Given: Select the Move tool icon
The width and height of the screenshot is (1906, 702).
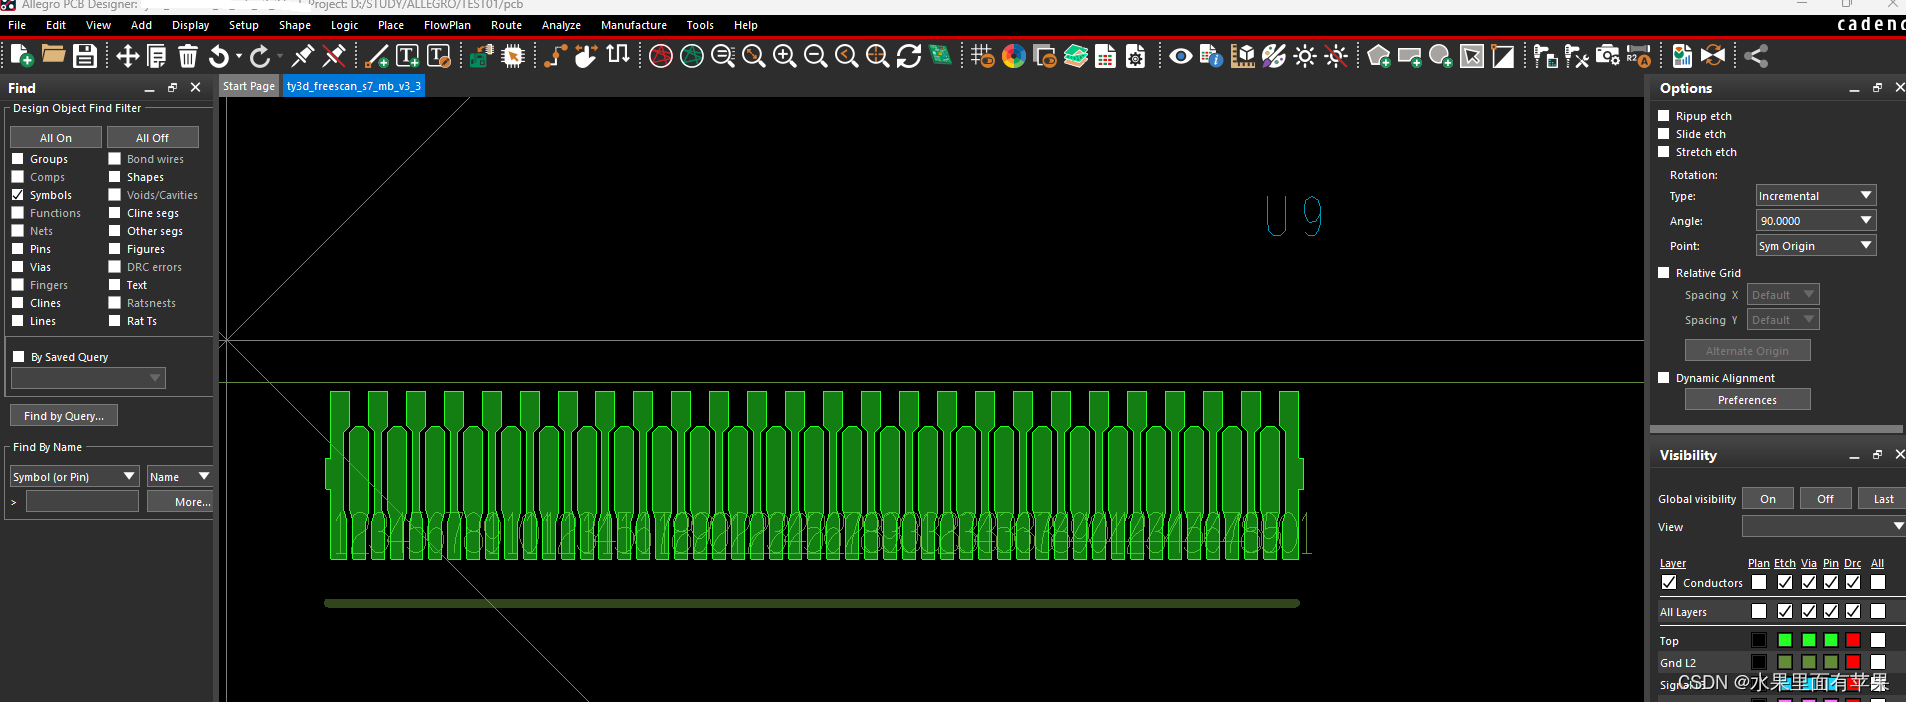Looking at the screenshot, I should pyautogui.click(x=127, y=56).
